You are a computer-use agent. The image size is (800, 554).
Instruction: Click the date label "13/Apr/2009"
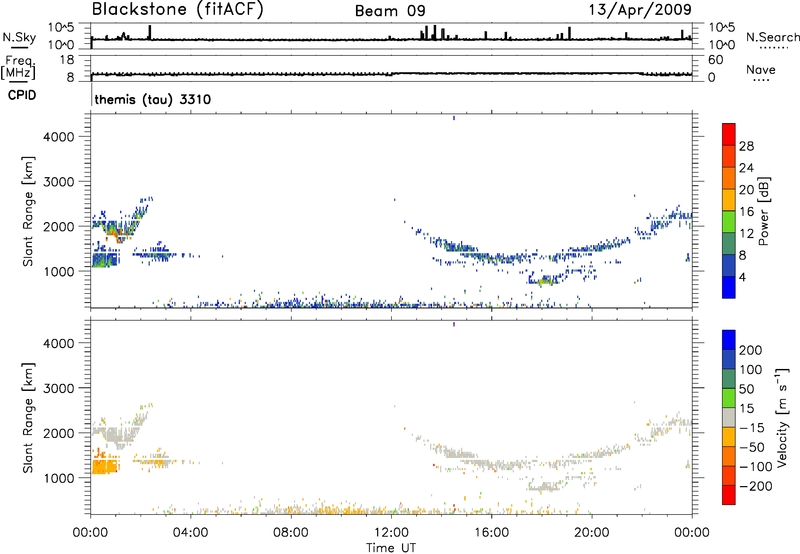click(x=640, y=9)
